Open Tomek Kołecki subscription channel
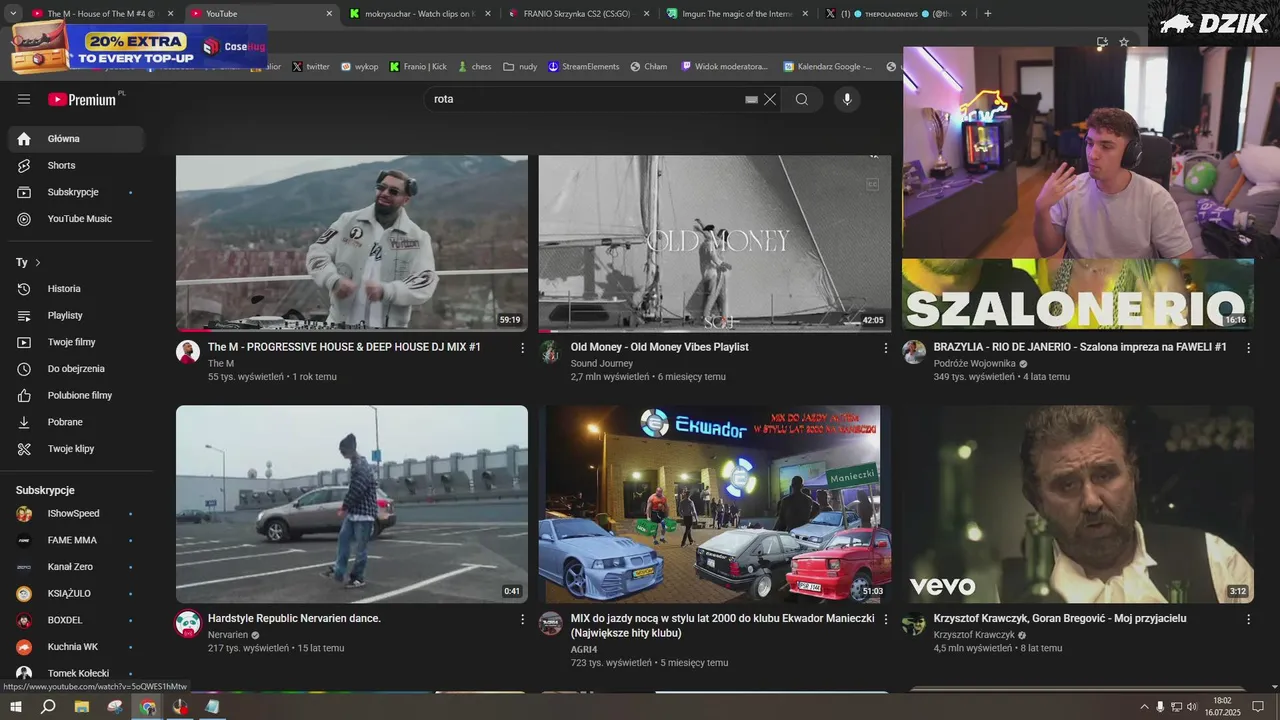1280x720 pixels. 76,673
